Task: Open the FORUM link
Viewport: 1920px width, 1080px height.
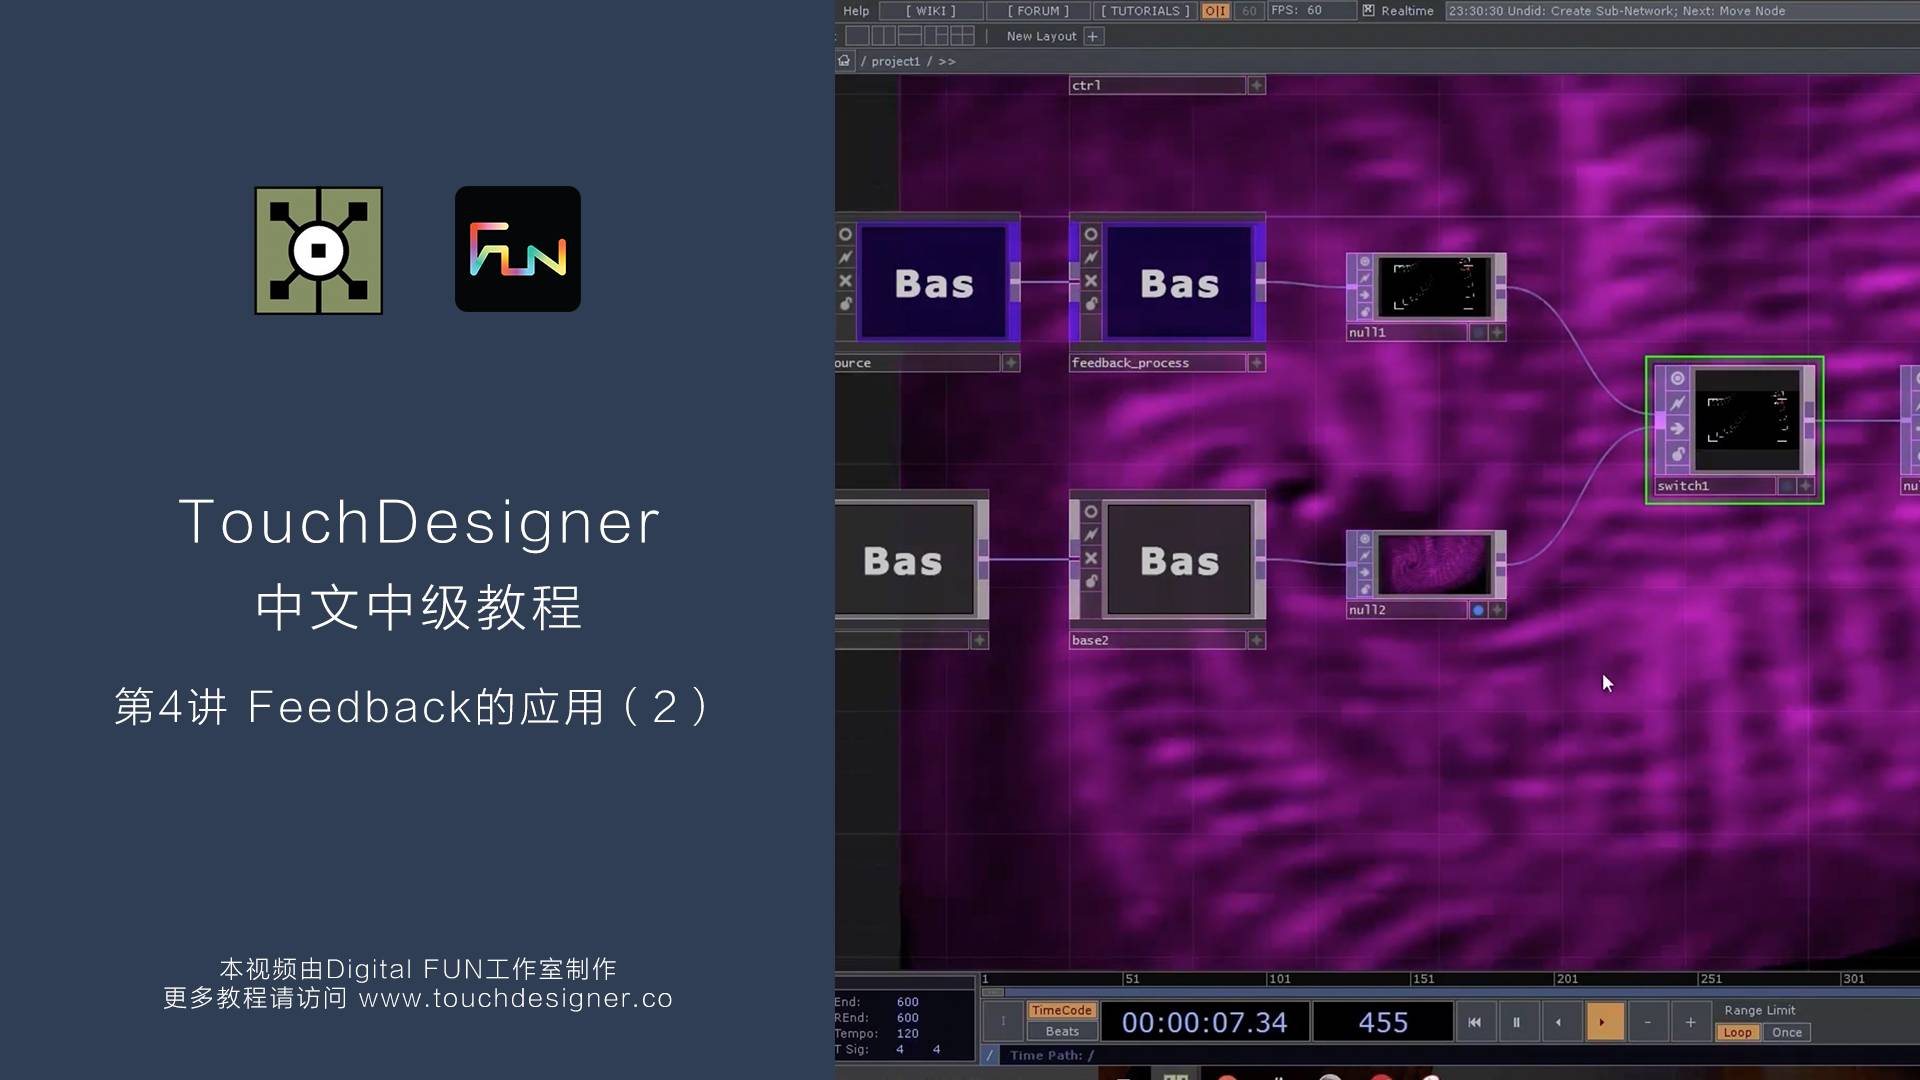Action: [x=1038, y=11]
